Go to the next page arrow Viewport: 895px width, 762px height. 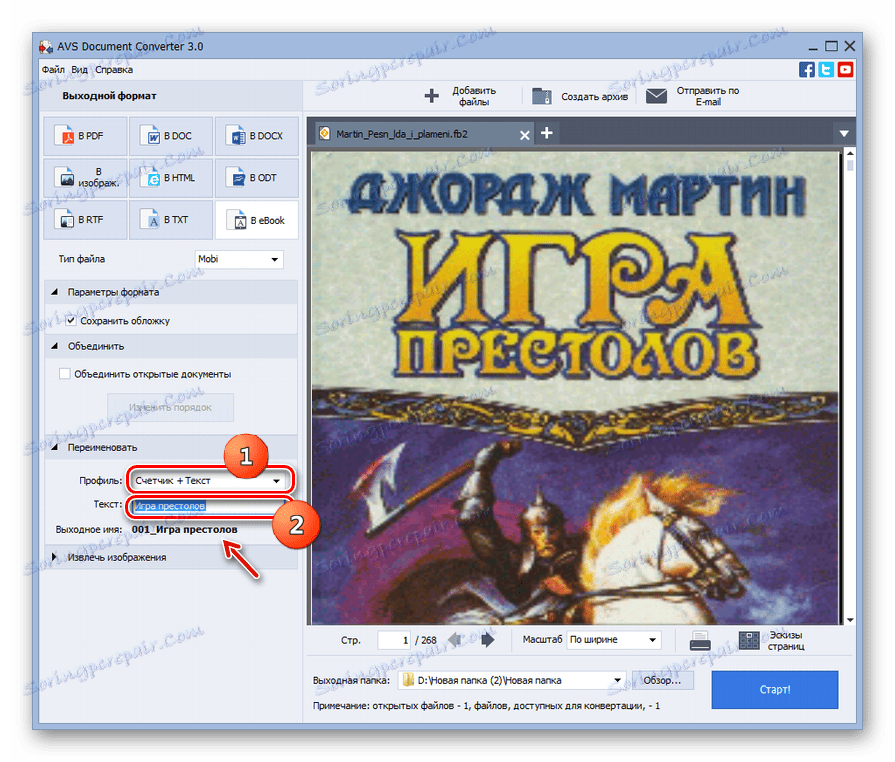click(x=487, y=640)
